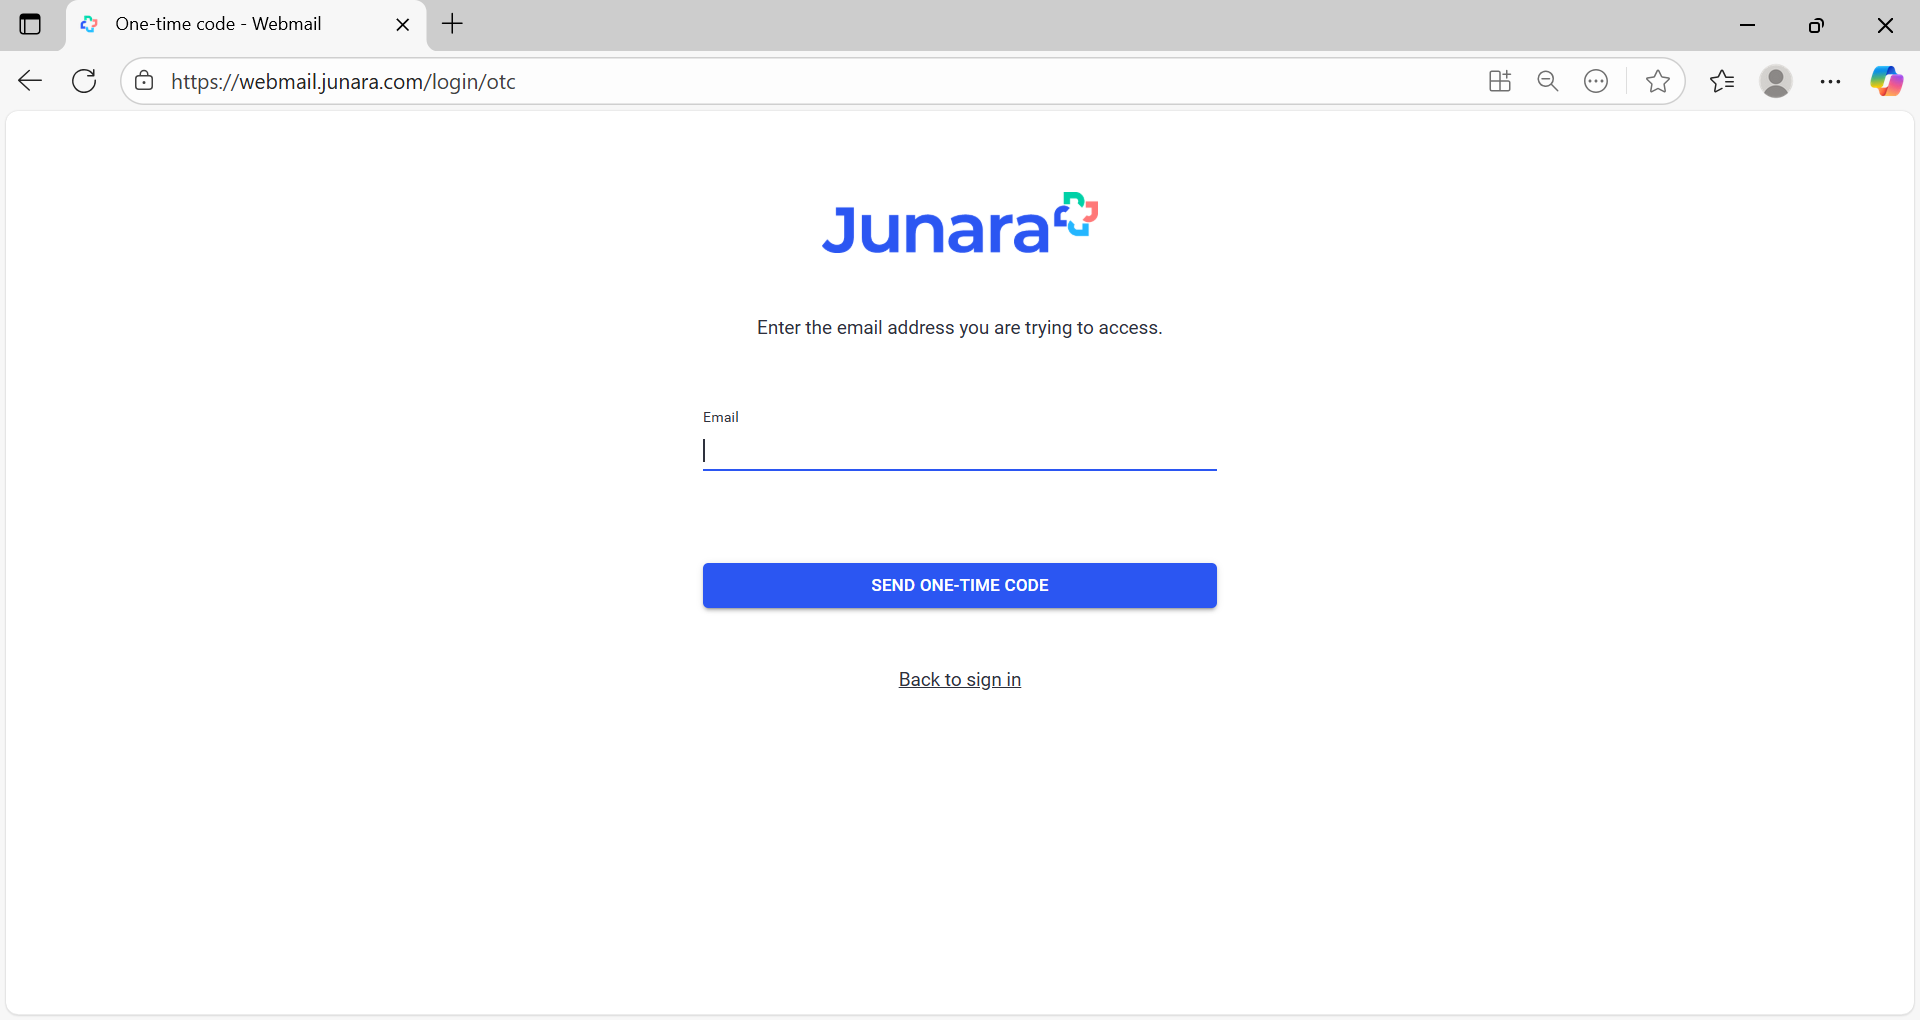Go back to the previous page
Viewport: 1920px width, 1020px height.
[30, 81]
